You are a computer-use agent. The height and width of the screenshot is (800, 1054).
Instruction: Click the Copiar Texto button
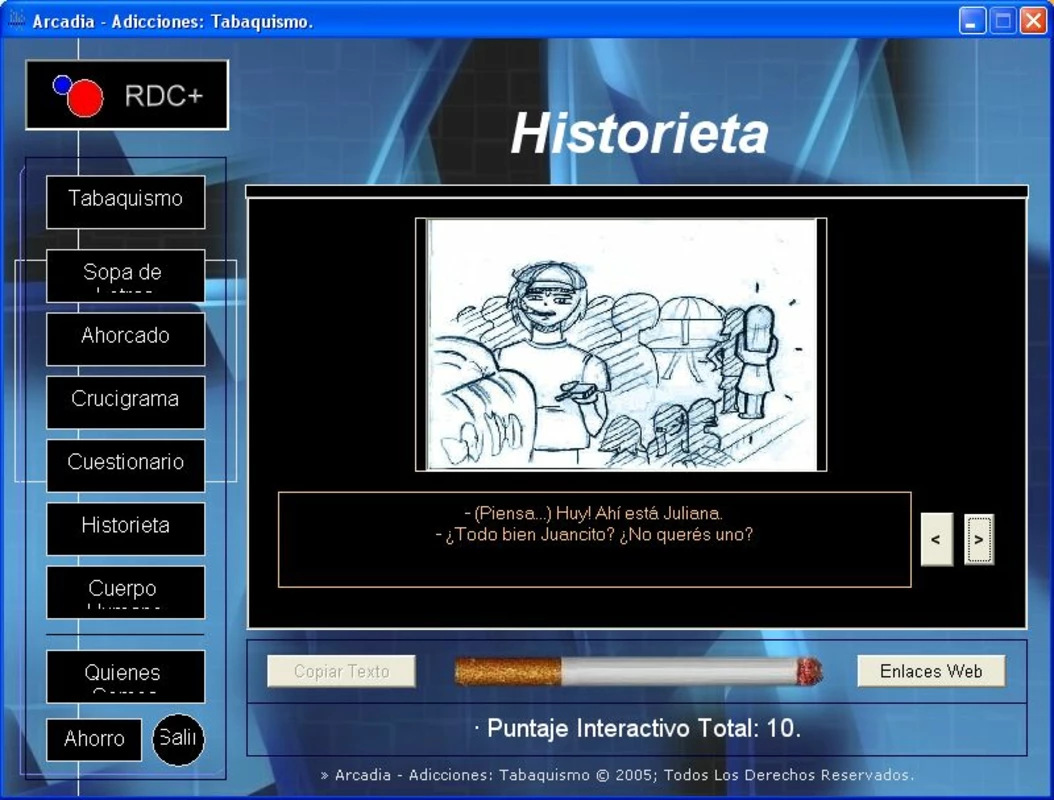(341, 671)
